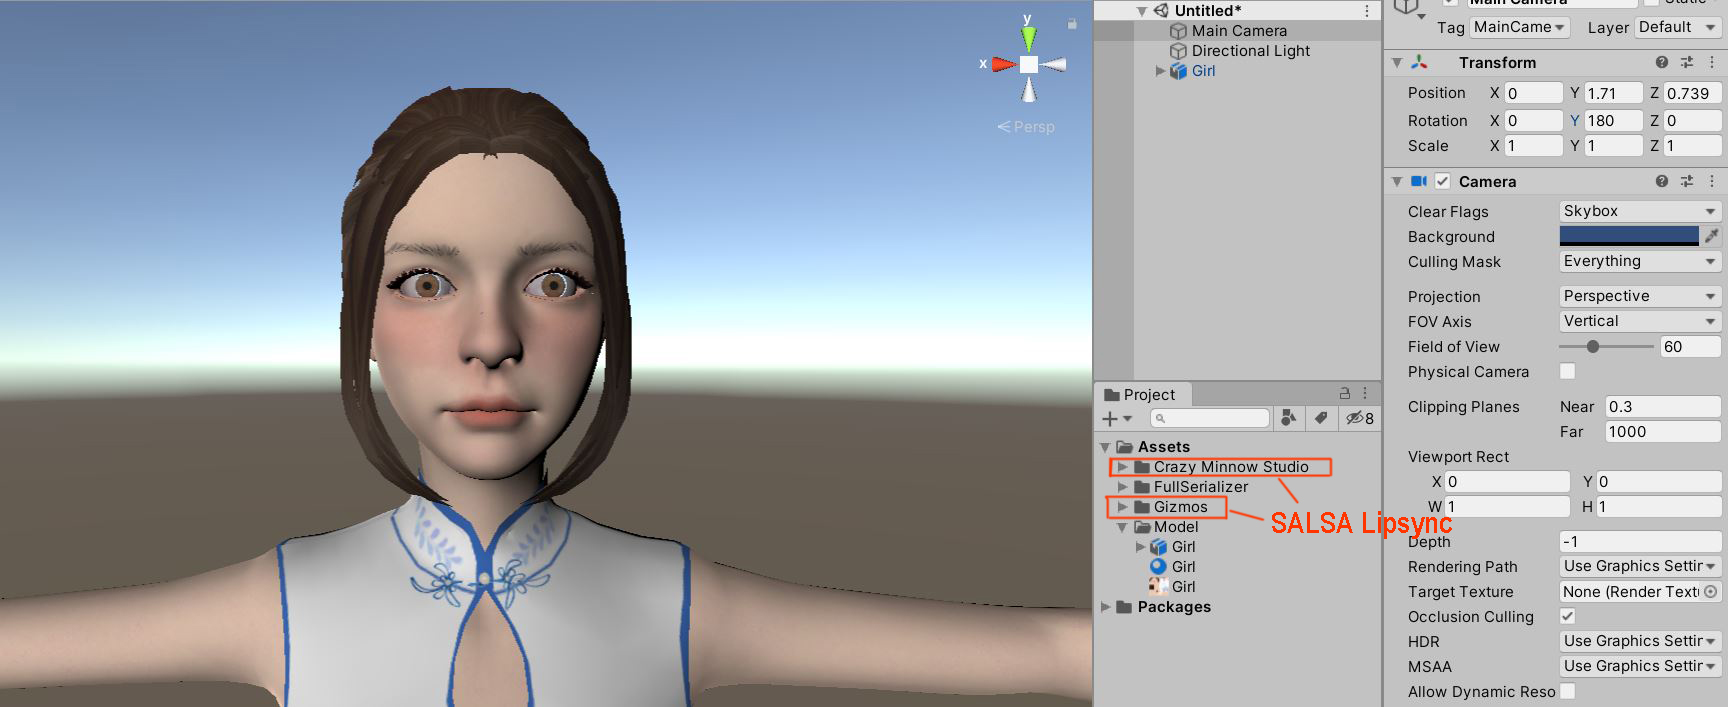
Task: Open the Clear Flags Skybox dropdown
Action: tap(1638, 211)
